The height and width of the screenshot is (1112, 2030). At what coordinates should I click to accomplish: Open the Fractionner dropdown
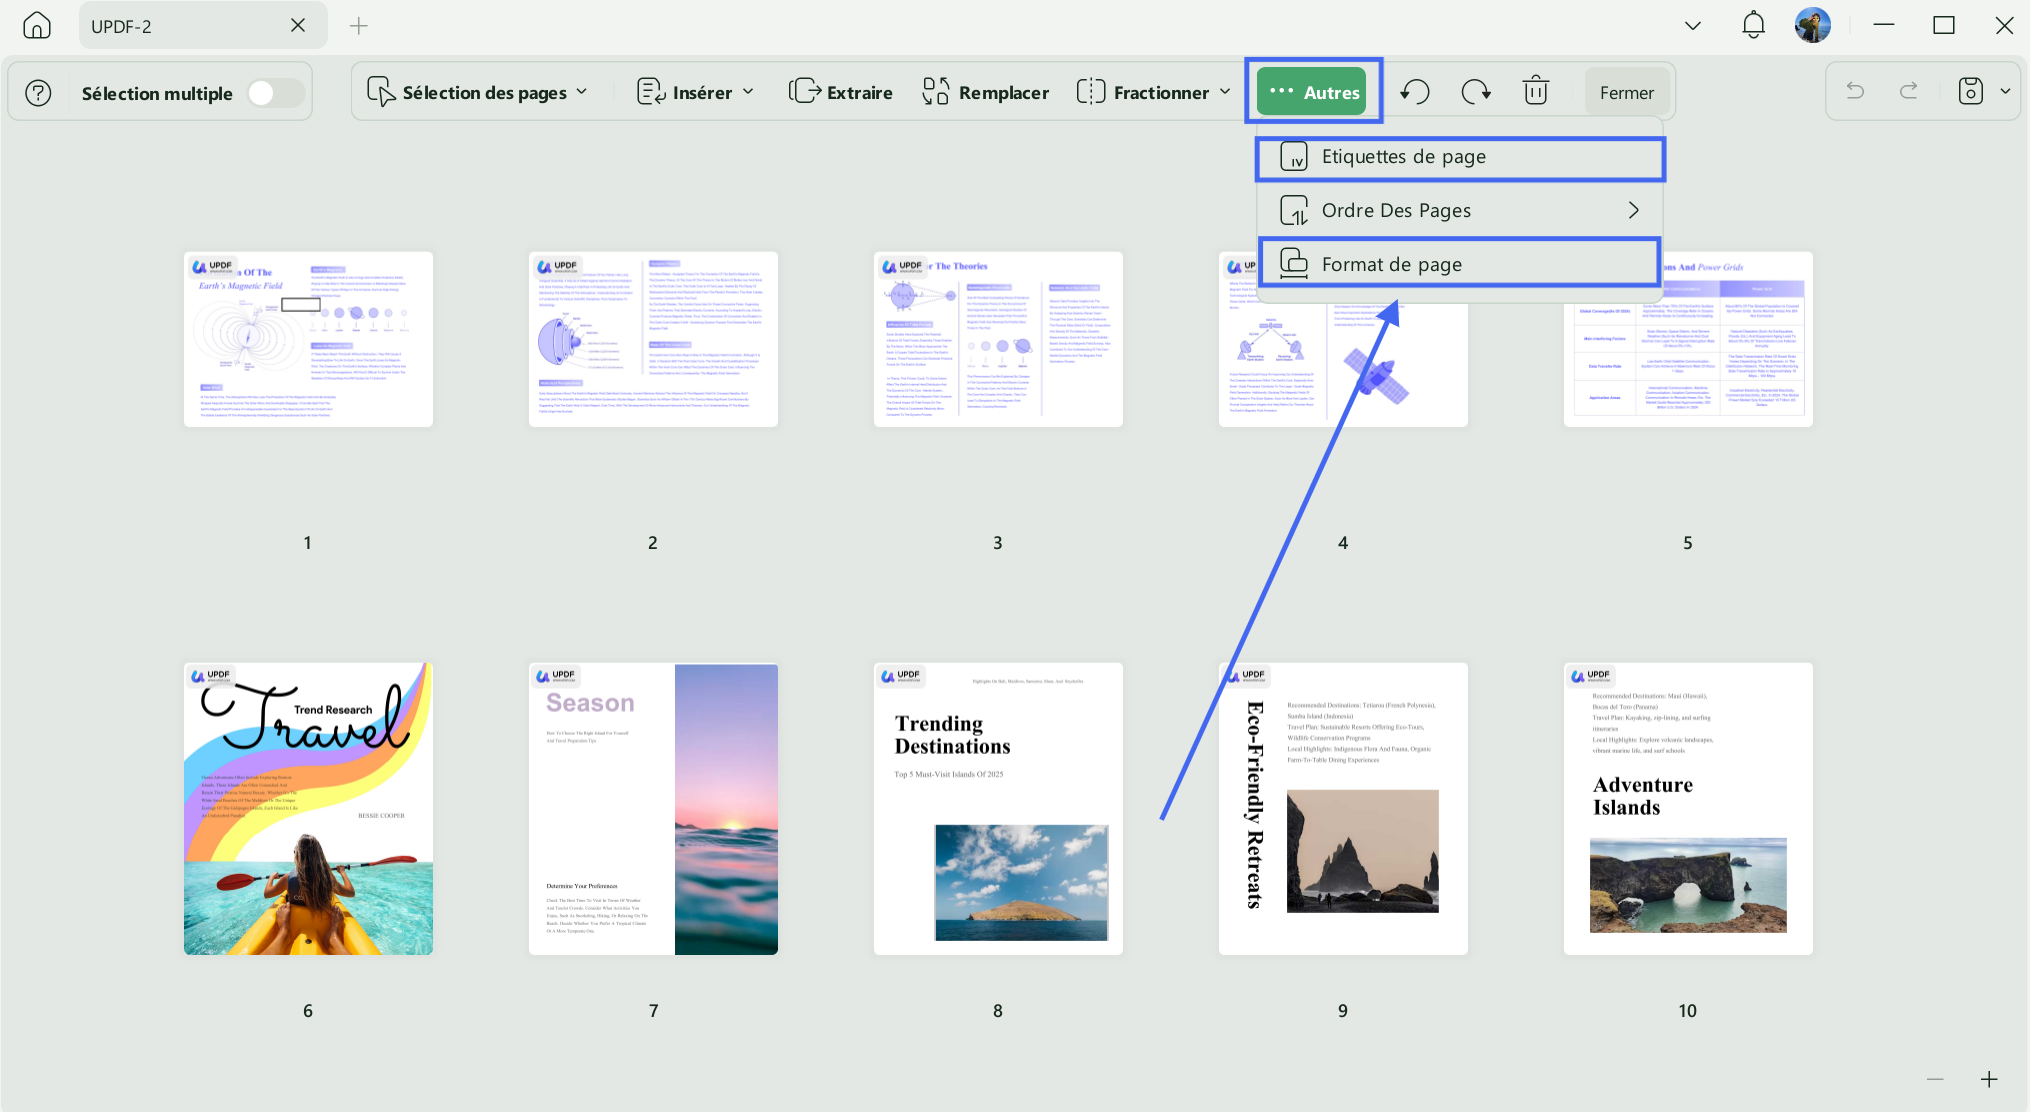click(1153, 93)
